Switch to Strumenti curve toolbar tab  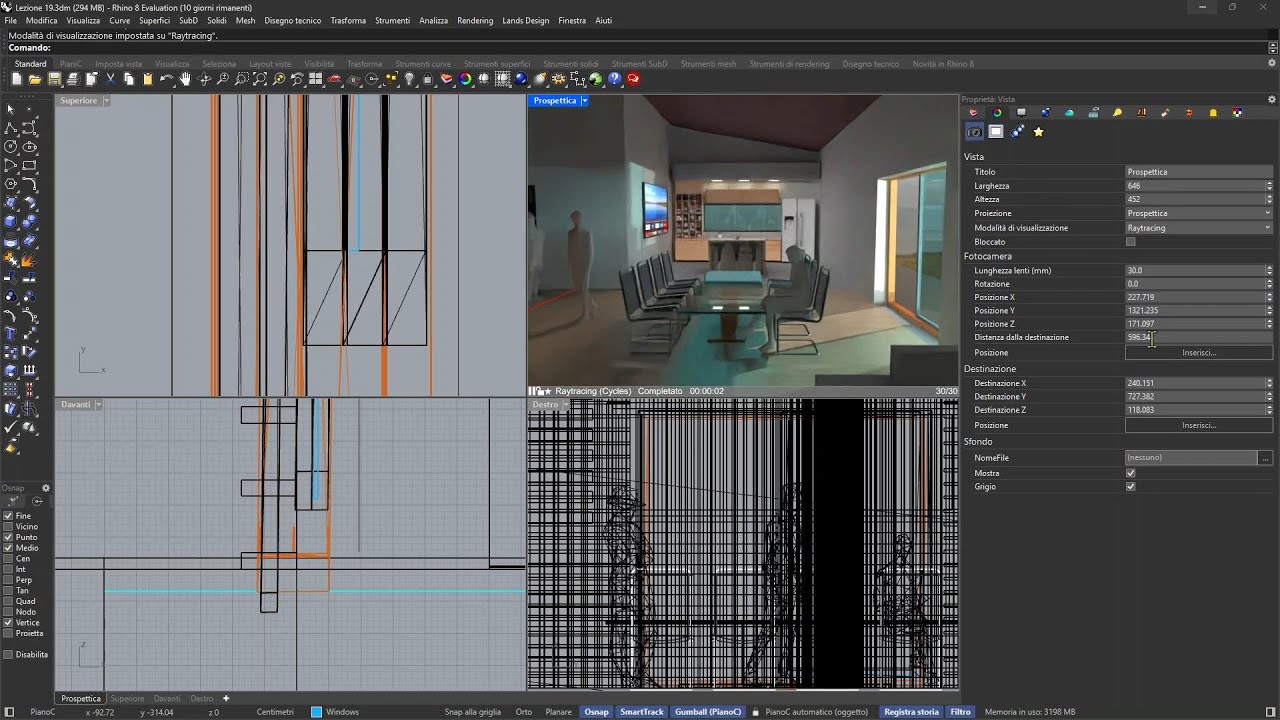coord(423,64)
